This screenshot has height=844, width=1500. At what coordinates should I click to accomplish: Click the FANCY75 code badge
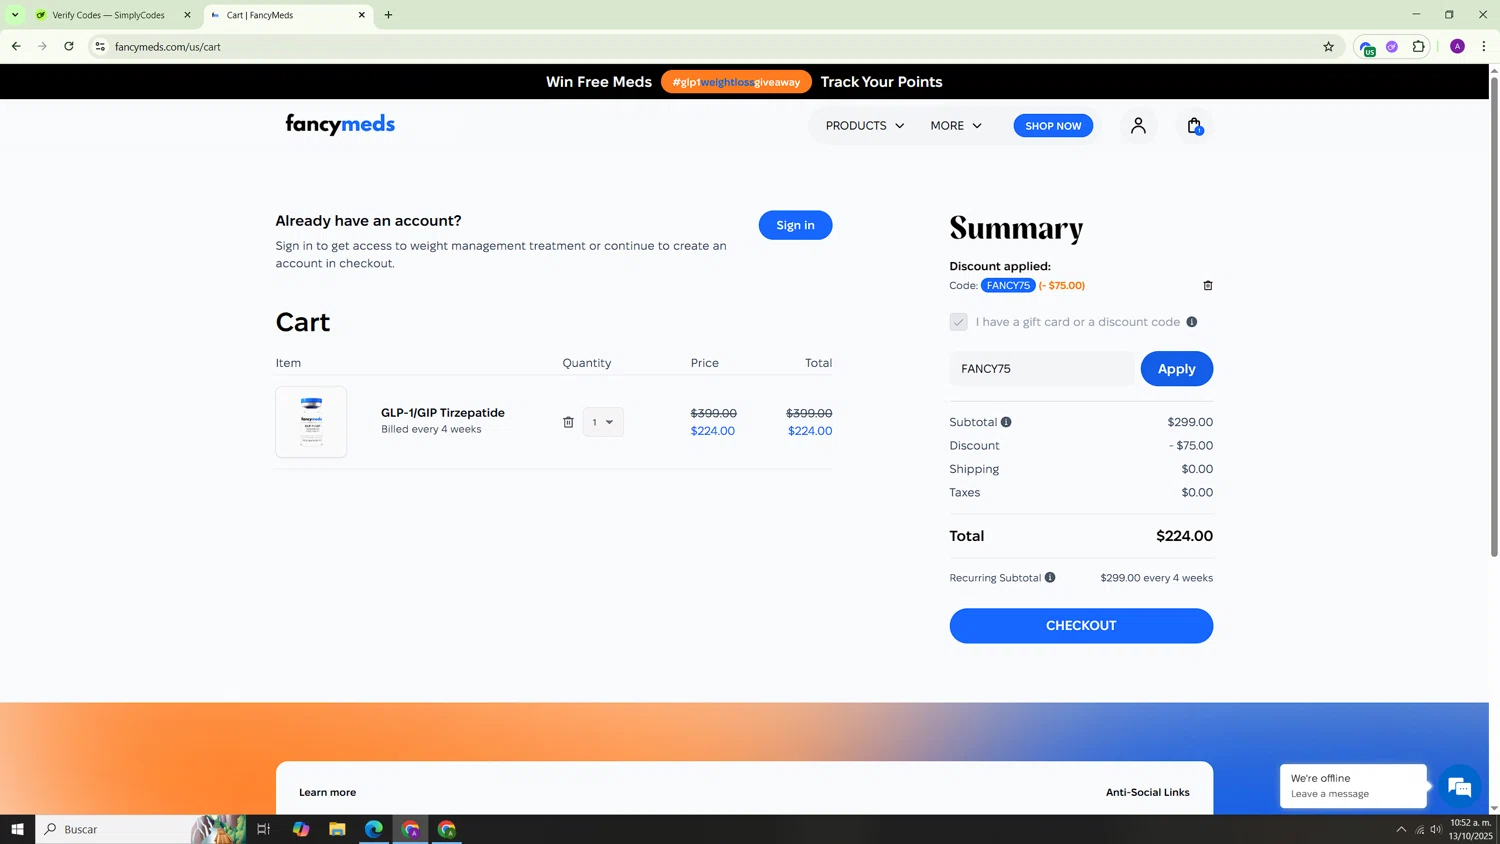point(1008,285)
